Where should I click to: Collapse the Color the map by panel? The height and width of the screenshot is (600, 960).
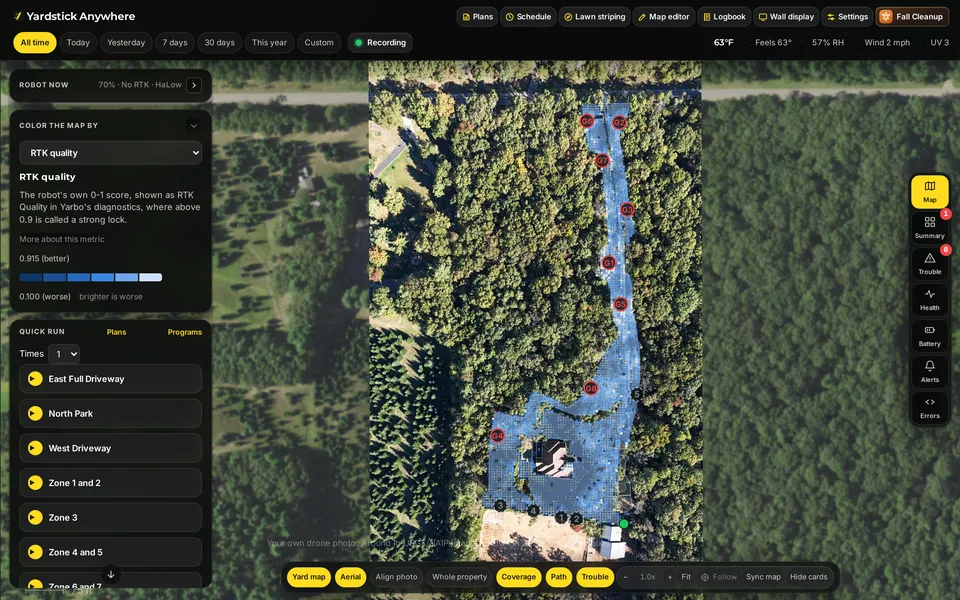tap(193, 126)
